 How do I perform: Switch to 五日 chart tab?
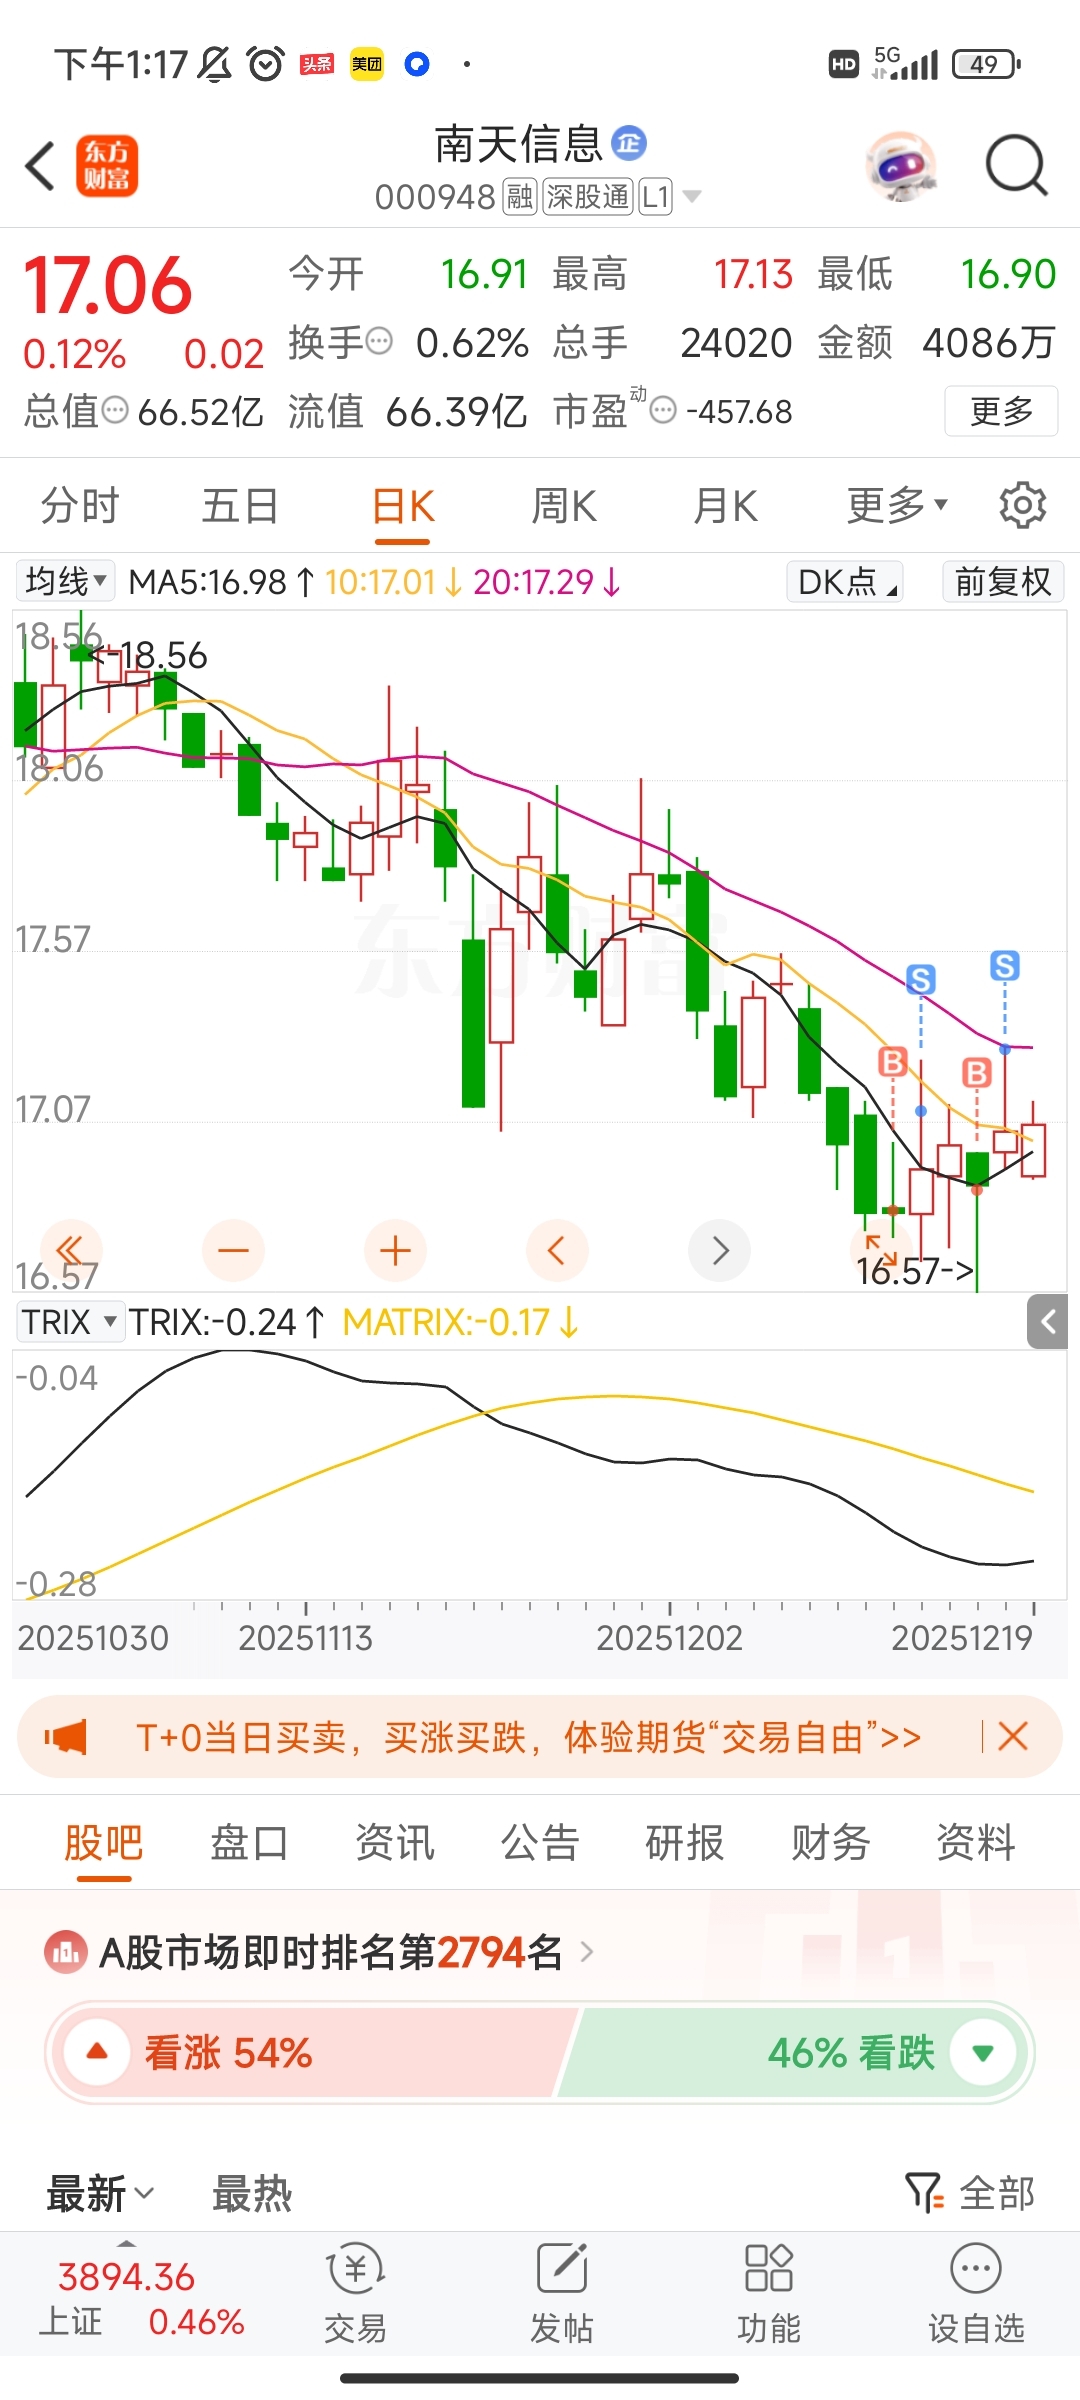coord(240,505)
